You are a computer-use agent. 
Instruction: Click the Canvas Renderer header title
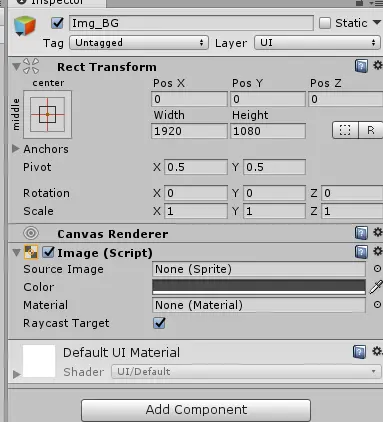tap(113, 234)
